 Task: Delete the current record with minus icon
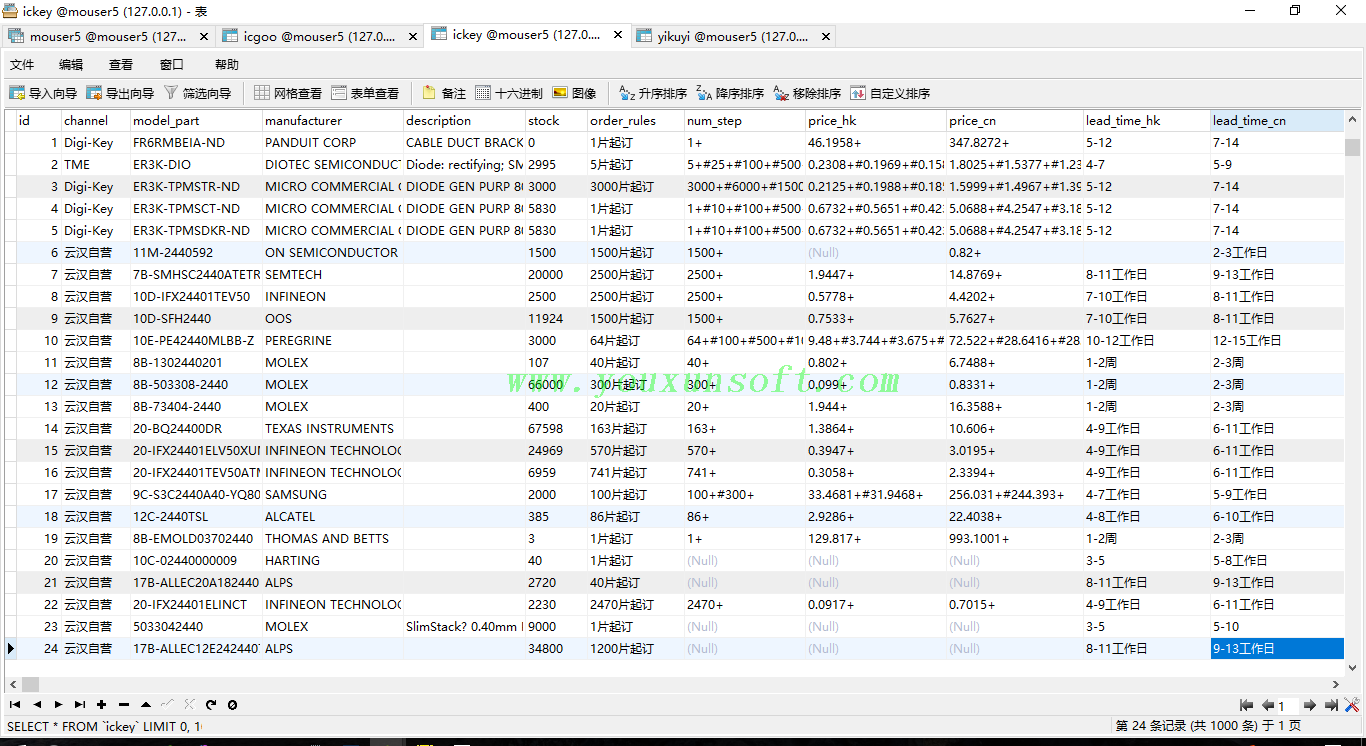click(124, 705)
